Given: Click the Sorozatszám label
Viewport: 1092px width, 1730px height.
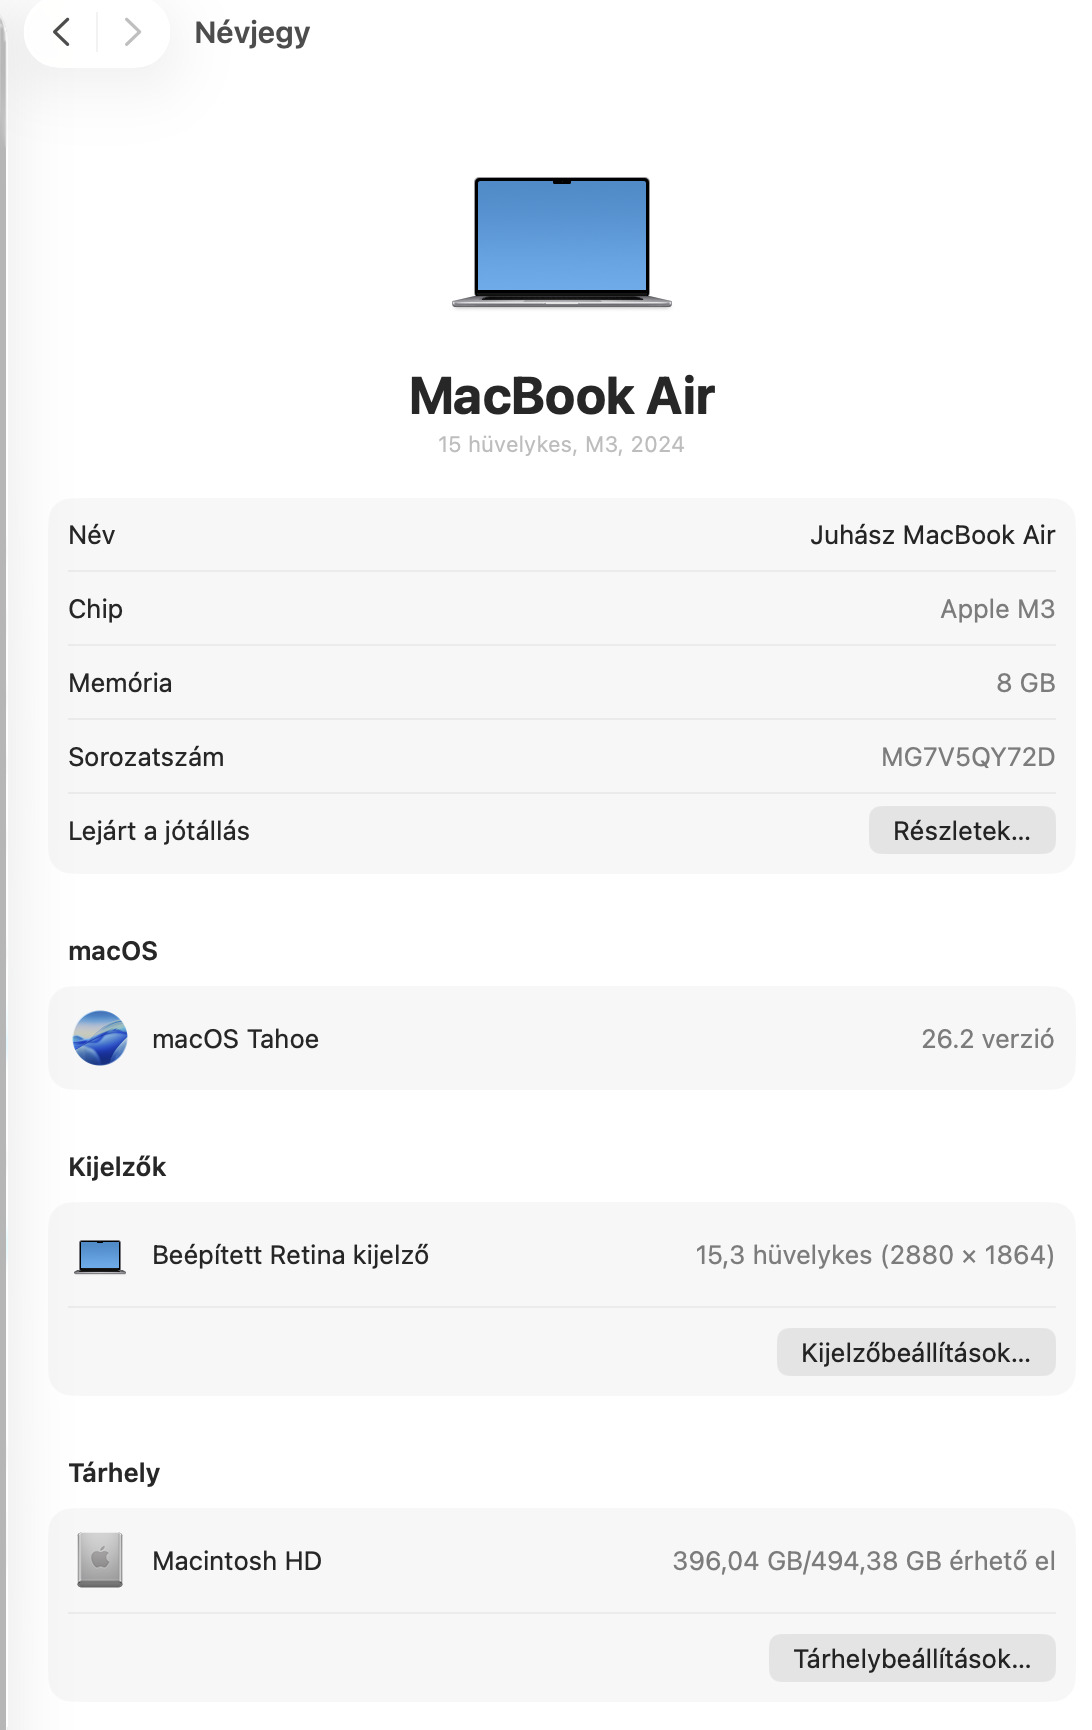Looking at the screenshot, I should 146,757.
